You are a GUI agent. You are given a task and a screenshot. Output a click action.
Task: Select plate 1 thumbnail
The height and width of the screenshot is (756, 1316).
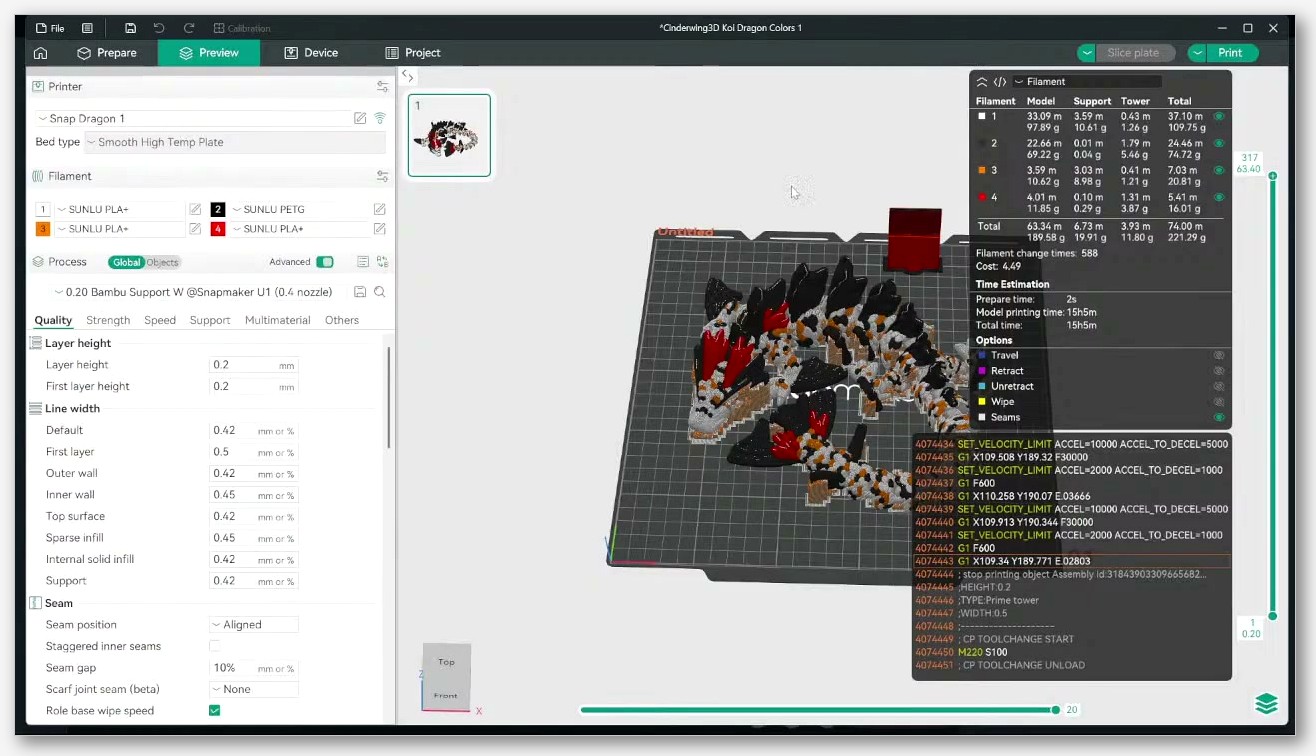coord(449,135)
